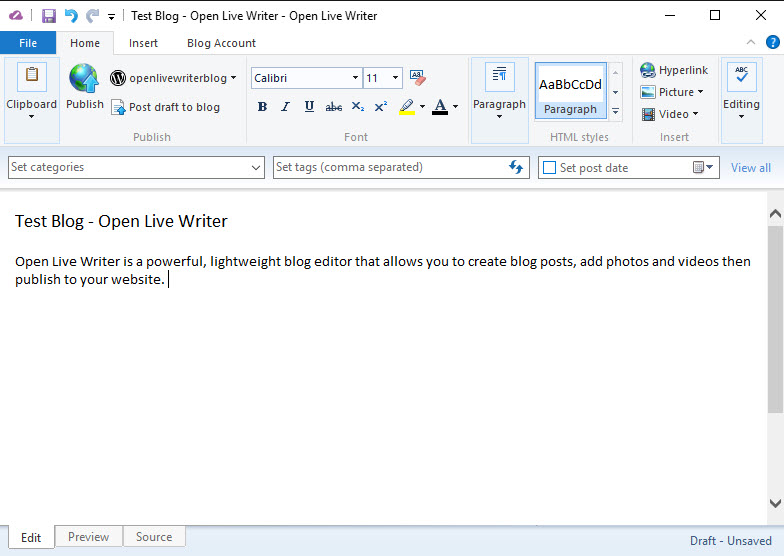784x556 pixels.
Task: Click the refresh tags arrows icon
Action: point(516,166)
